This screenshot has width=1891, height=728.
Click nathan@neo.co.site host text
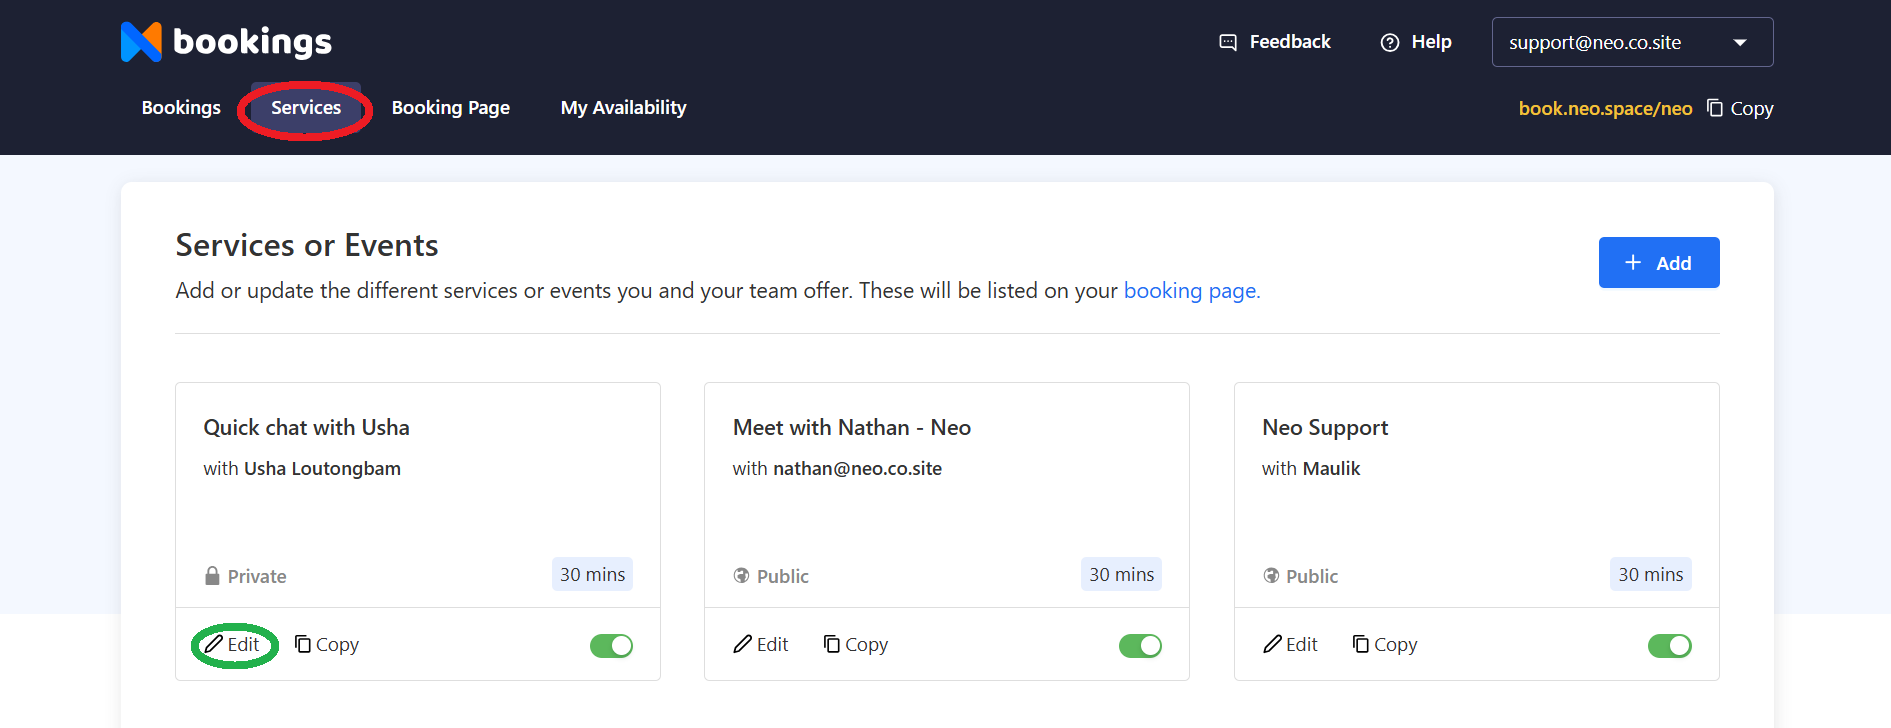pos(857,469)
